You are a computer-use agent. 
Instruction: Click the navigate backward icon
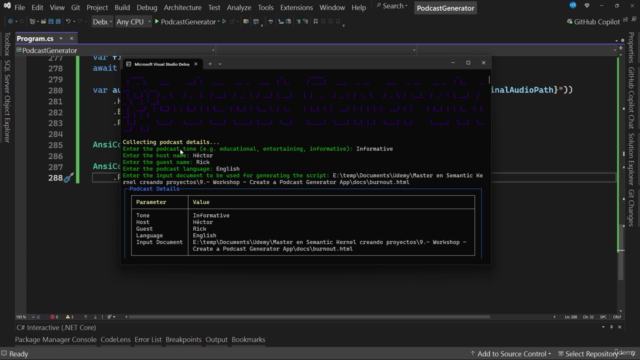(x=10, y=22)
